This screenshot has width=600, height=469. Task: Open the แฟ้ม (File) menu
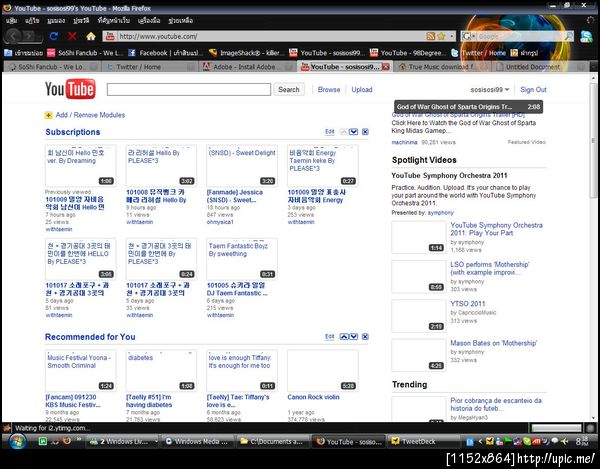tap(11, 20)
